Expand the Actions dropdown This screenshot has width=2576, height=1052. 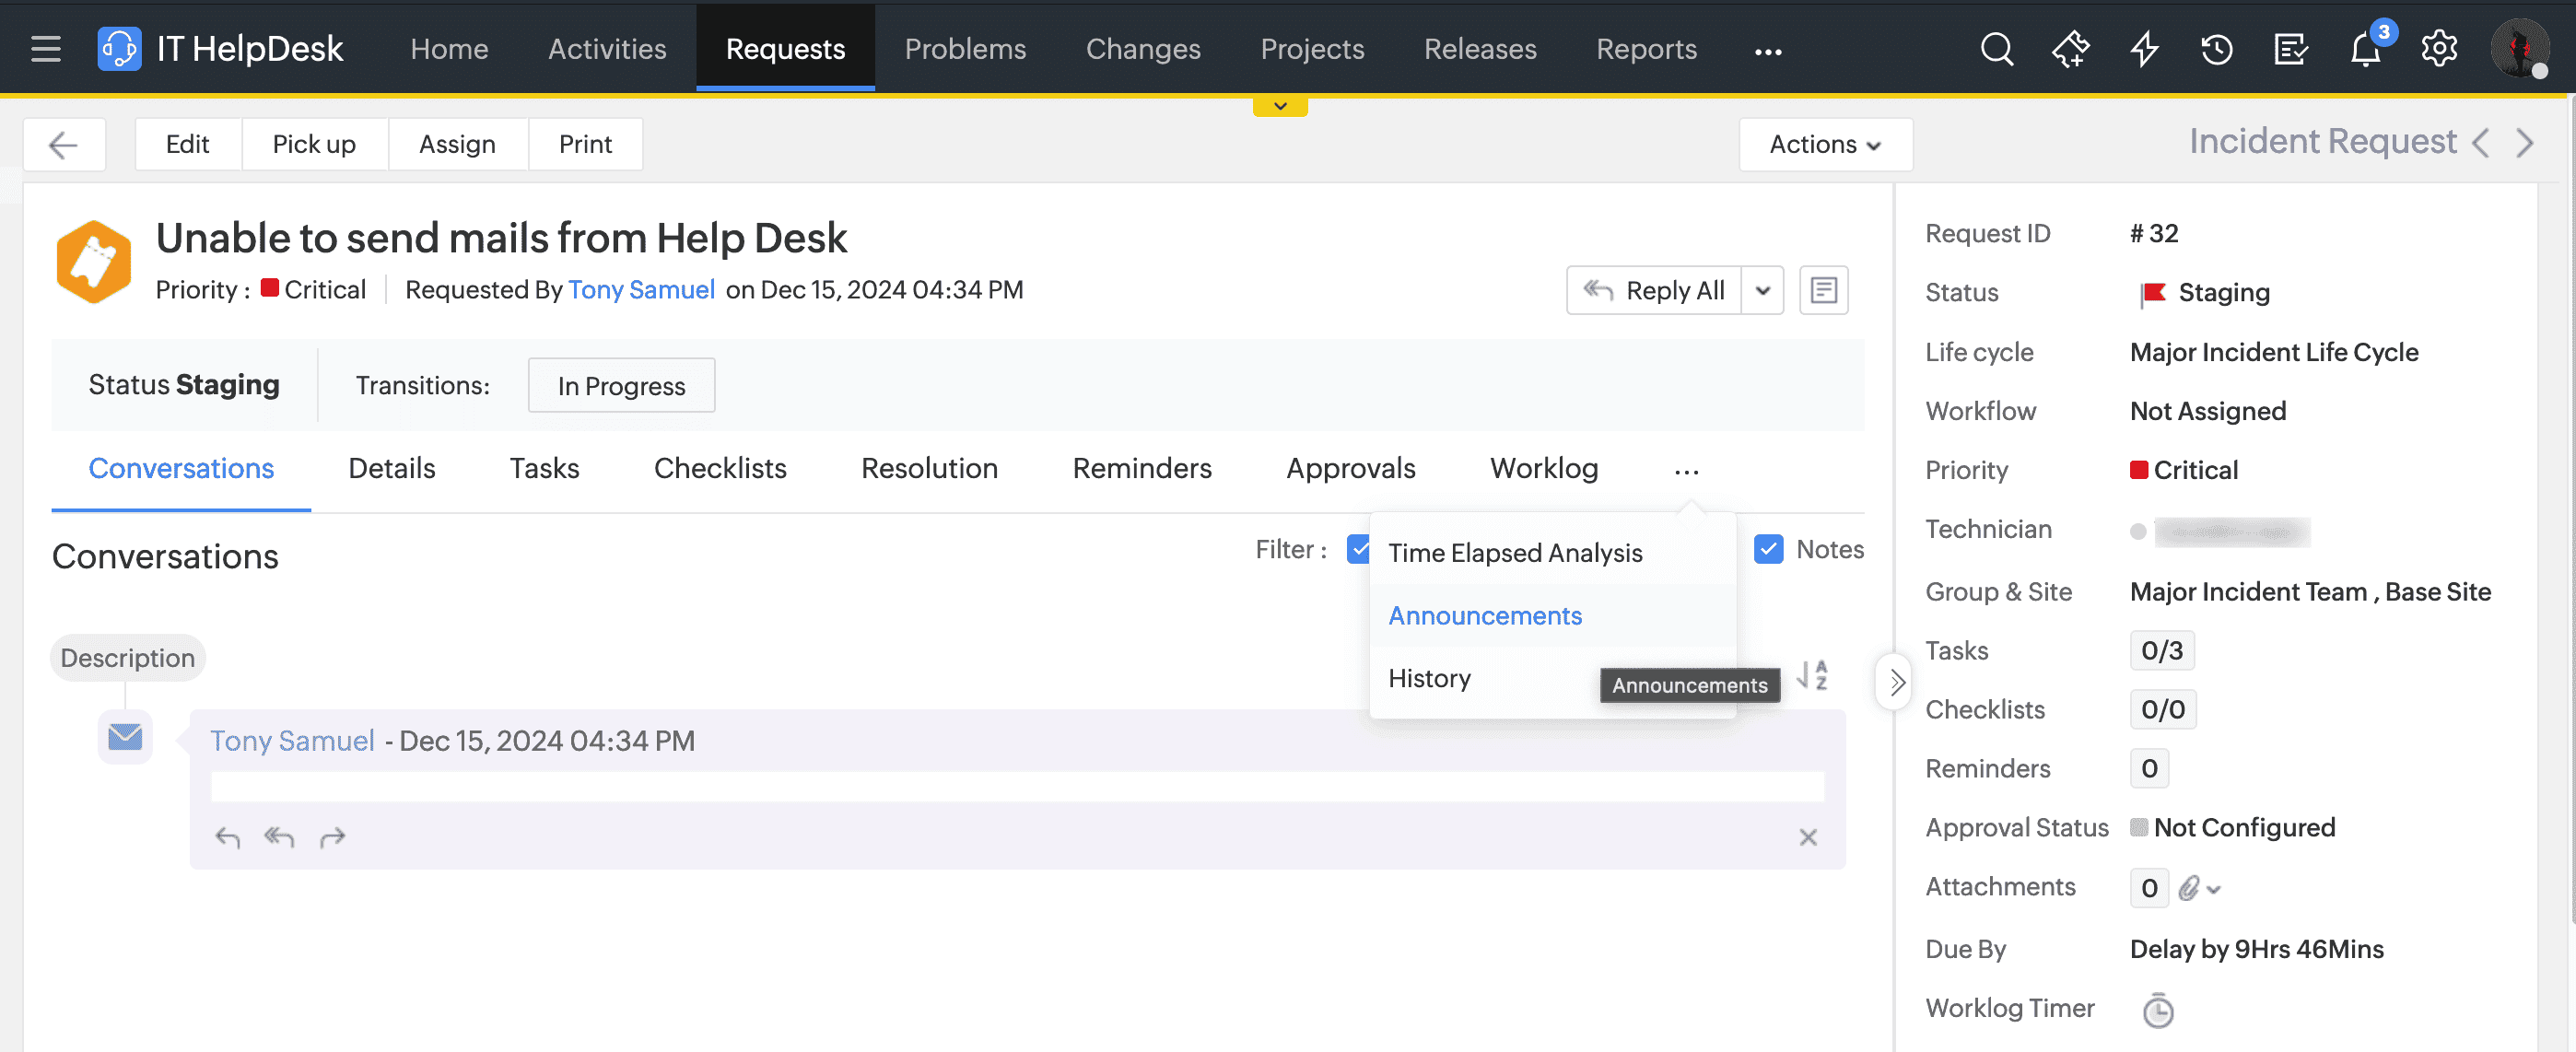[1825, 144]
